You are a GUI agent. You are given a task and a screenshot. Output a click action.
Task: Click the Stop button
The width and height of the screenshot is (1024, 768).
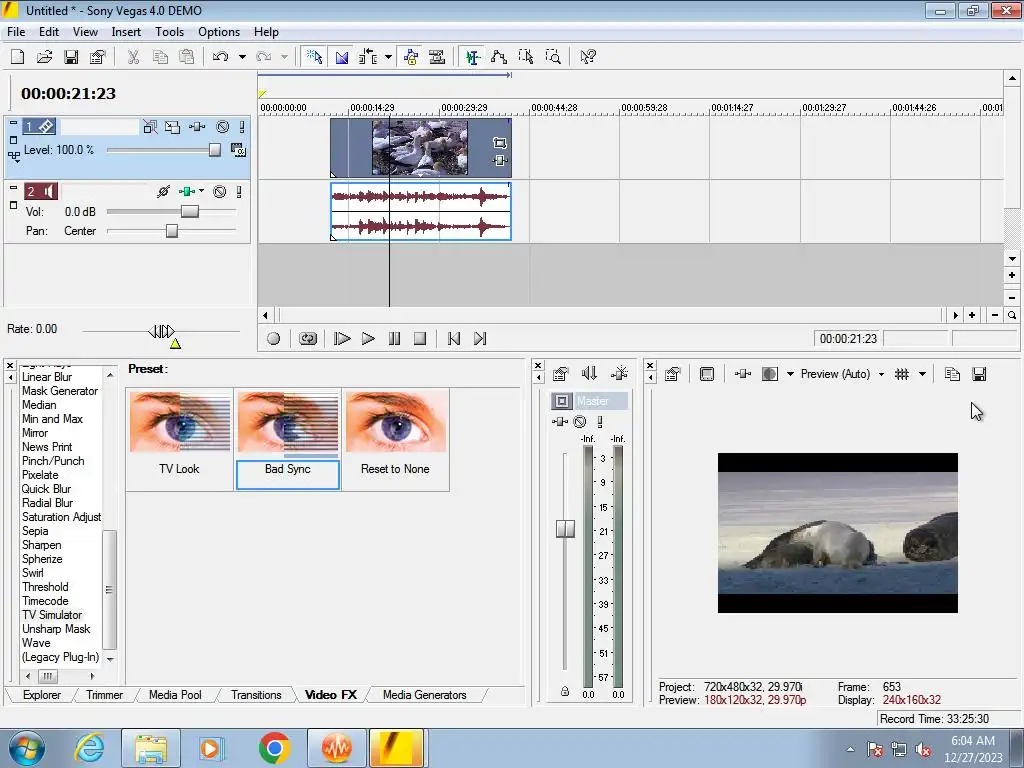[420, 338]
